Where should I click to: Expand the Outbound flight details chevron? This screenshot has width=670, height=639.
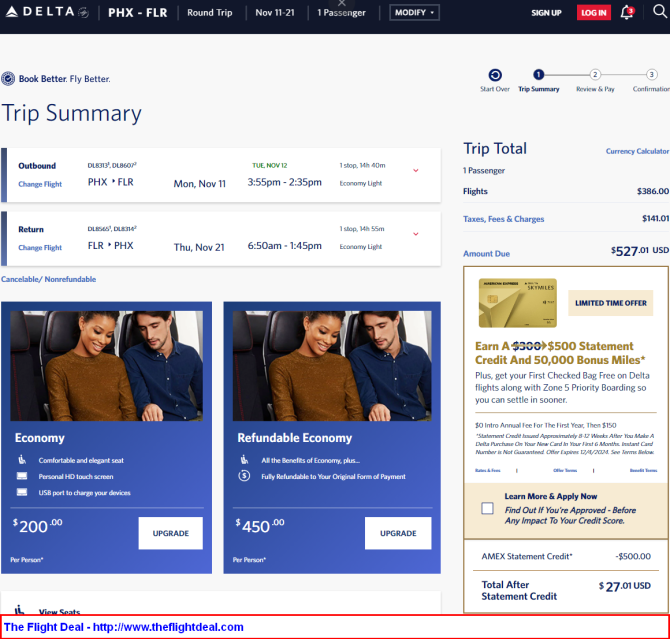[416, 171]
